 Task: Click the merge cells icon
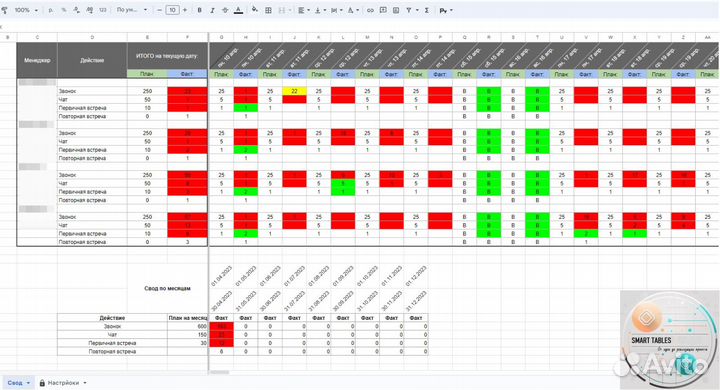282,10
